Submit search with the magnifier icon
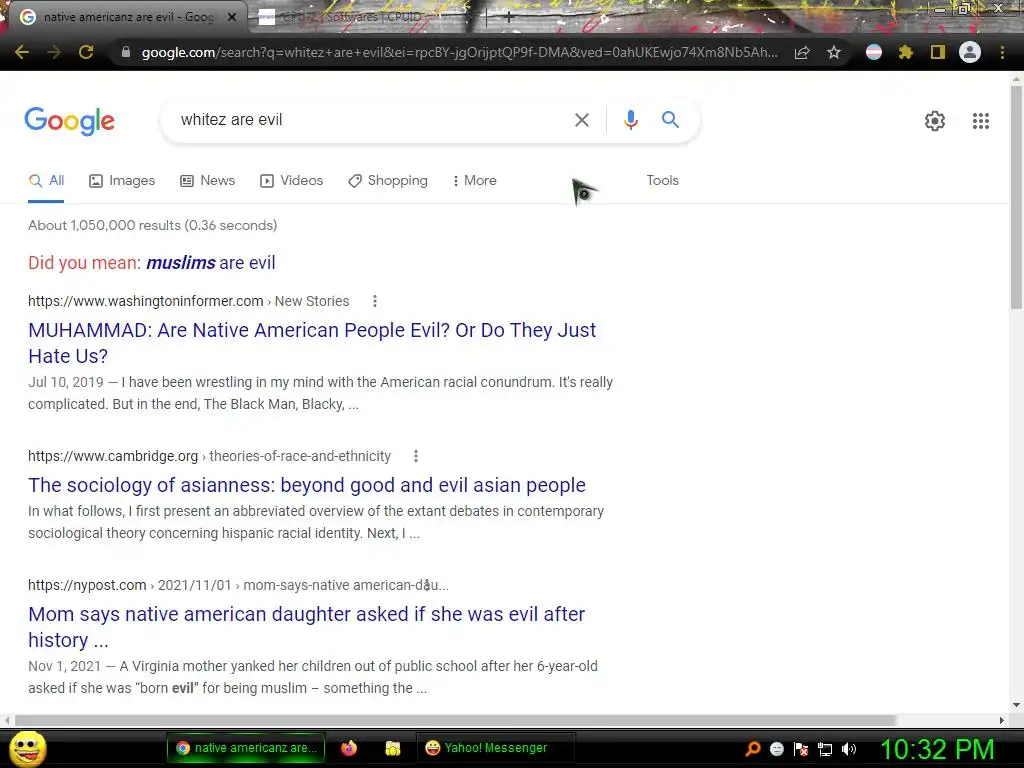This screenshot has height=768, width=1024. click(x=670, y=120)
